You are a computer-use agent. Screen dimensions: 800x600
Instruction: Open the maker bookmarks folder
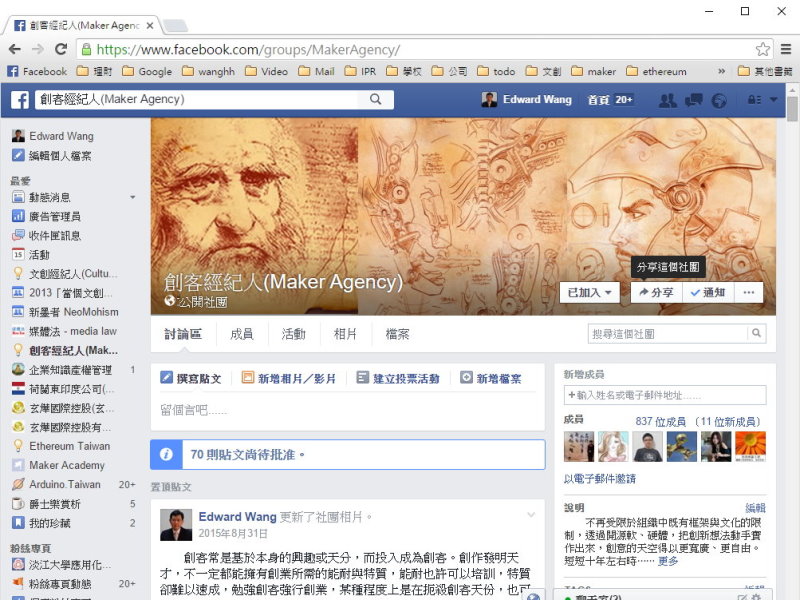click(x=593, y=71)
